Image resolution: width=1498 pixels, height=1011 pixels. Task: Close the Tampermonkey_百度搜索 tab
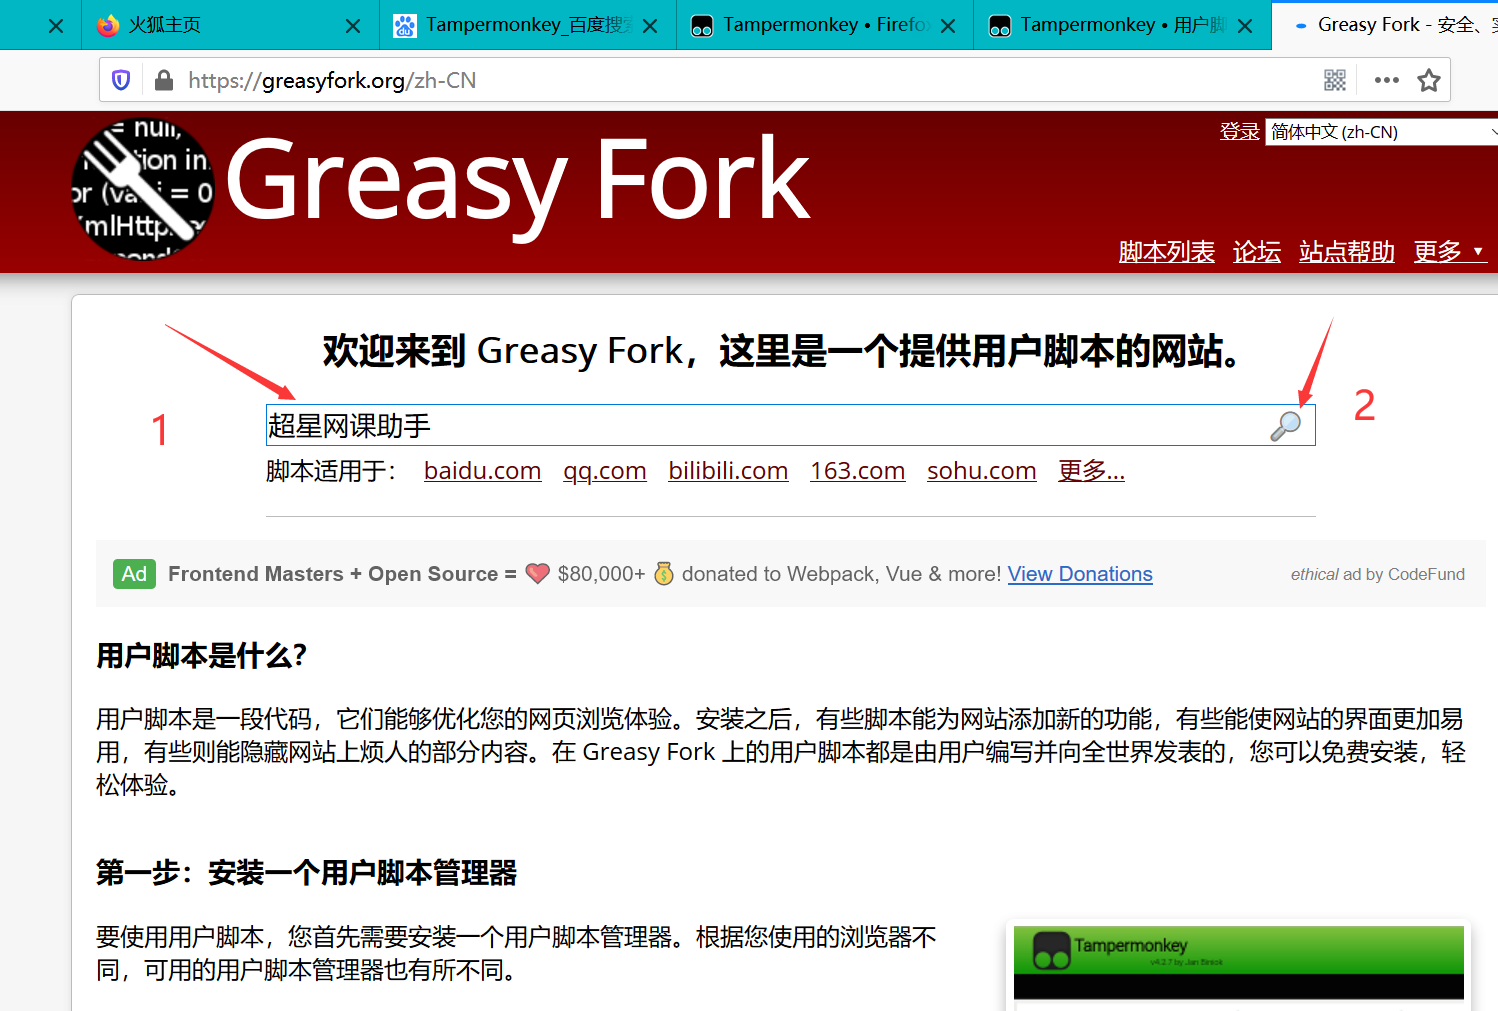pyautogui.click(x=650, y=26)
